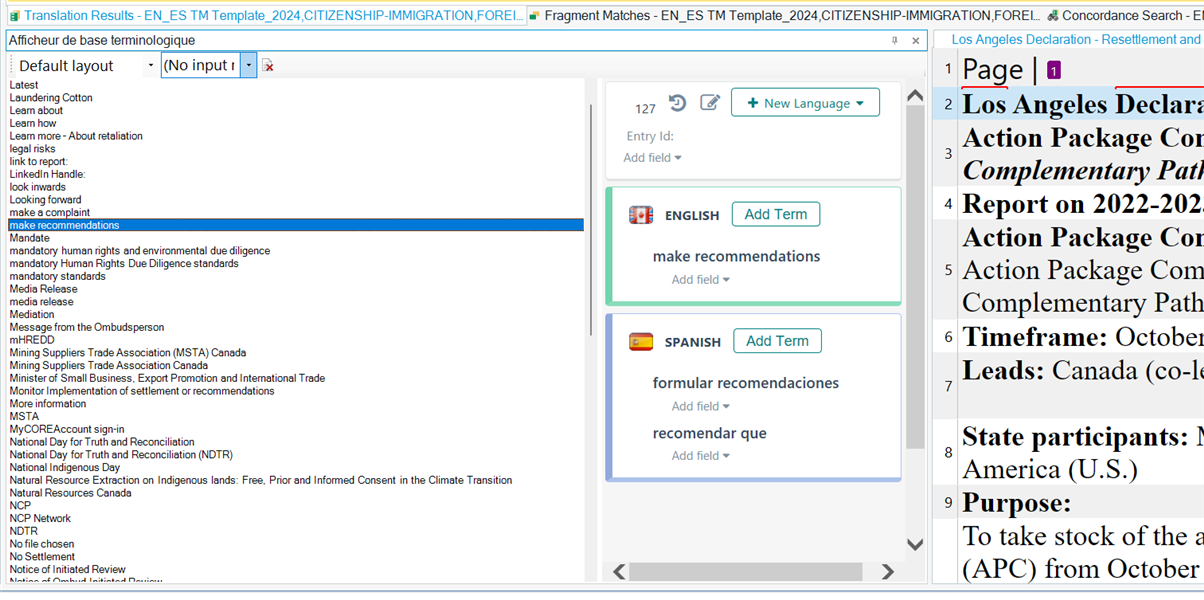Viewport: 1204px width, 600px height.
Task: Click the red X reset filter icon
Action: click(x=267, y=66)
